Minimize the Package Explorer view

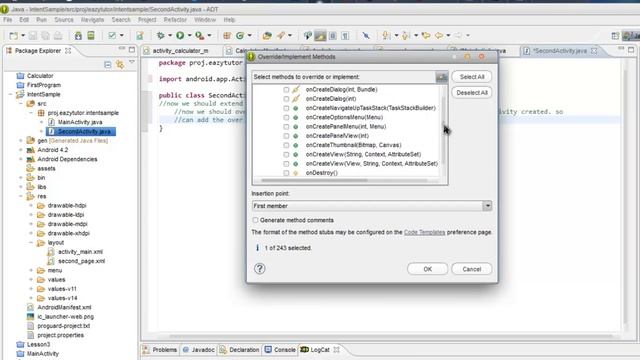click(122, 49)
